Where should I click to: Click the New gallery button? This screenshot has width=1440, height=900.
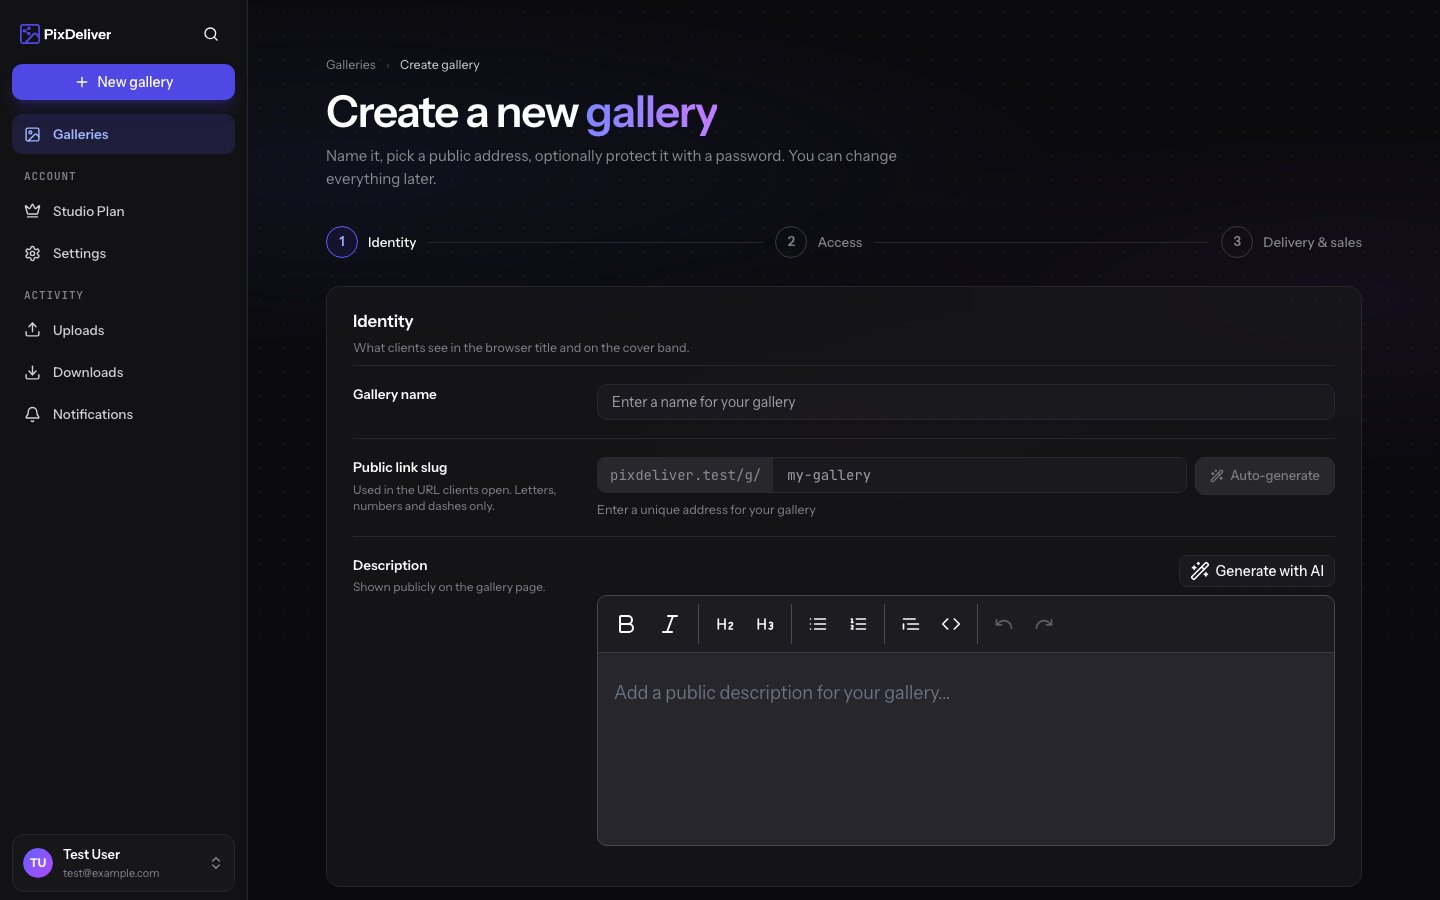pos(123,82)
